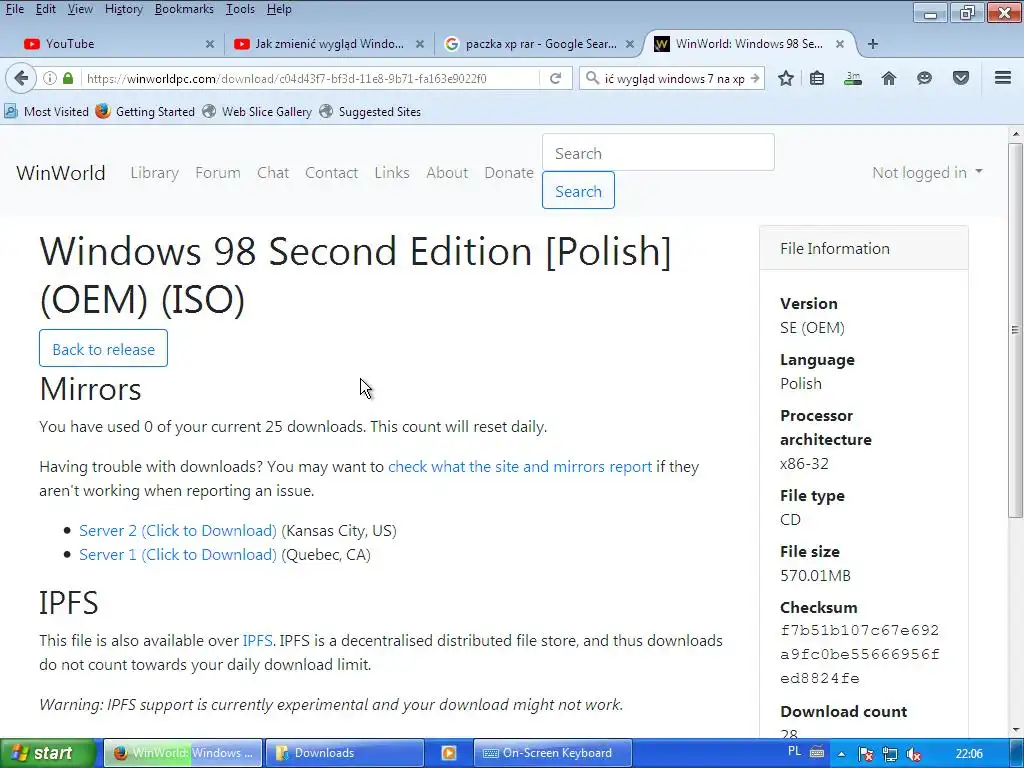Open the Windows start button

click(47, 753)
